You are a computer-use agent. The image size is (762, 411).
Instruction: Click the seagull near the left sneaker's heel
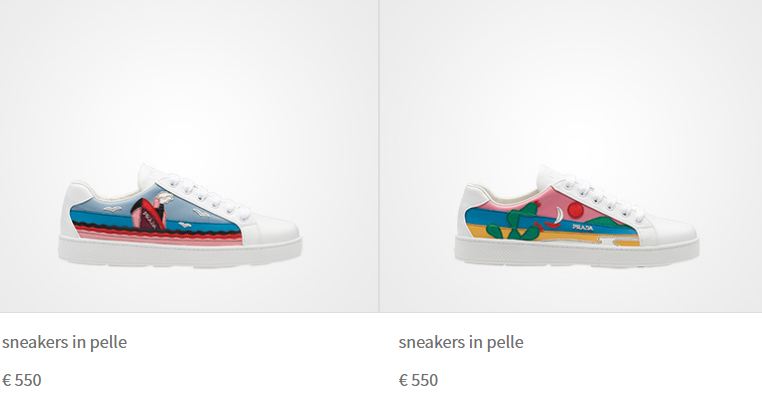pos(112,209)
